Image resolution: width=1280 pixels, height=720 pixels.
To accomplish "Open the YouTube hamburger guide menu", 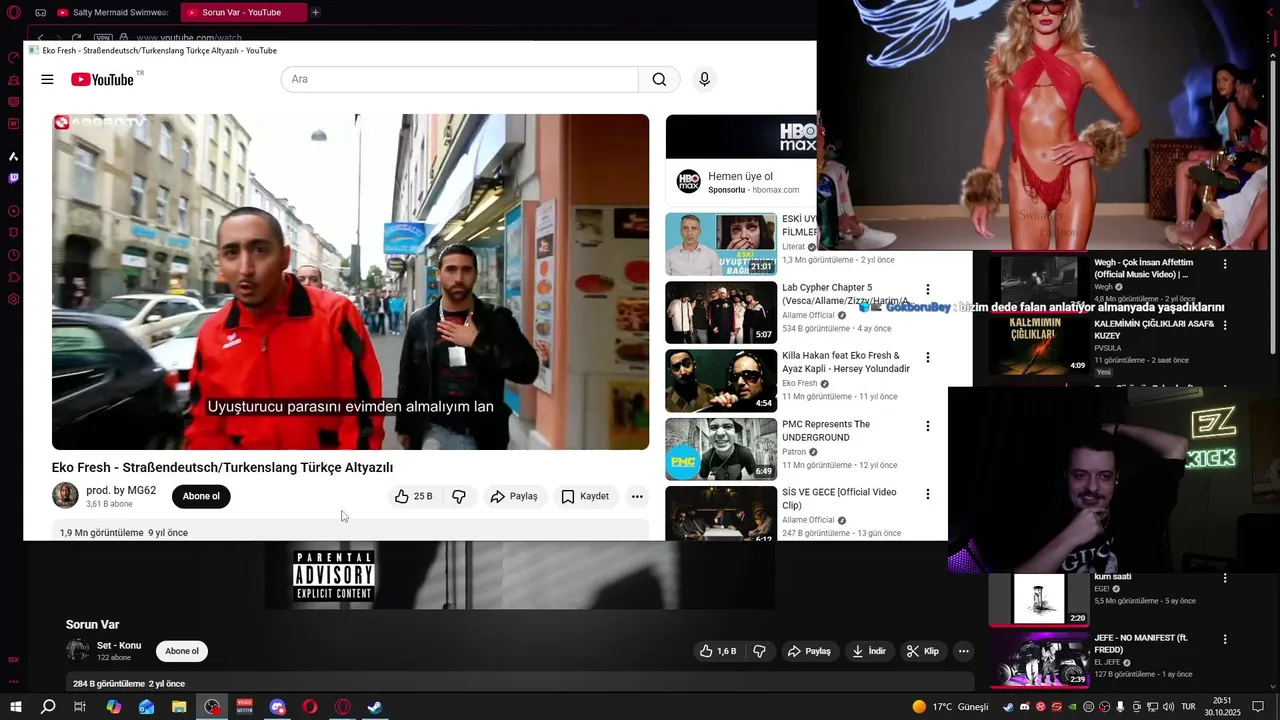I will coord(47,79).
